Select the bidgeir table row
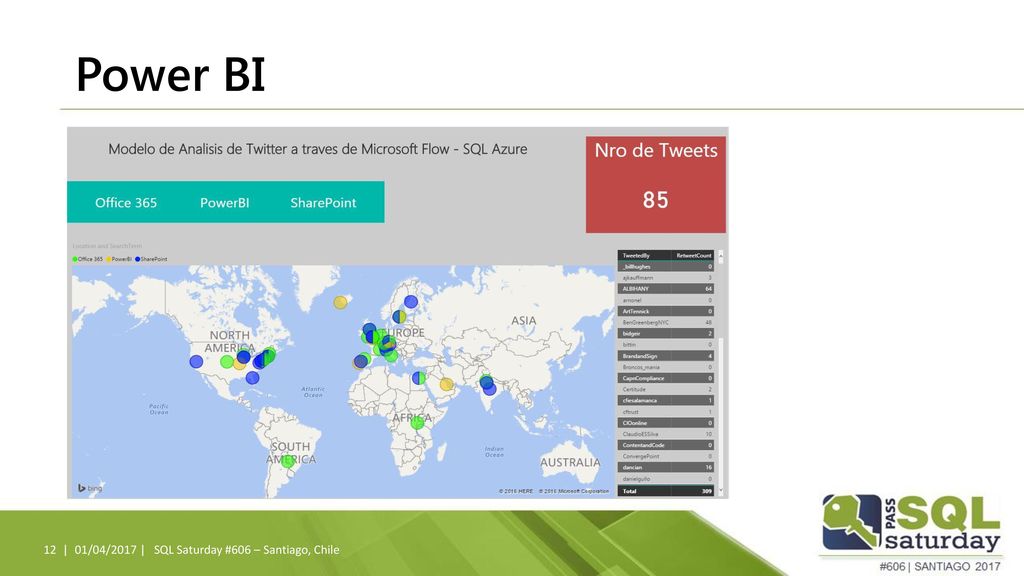1024x576 pixels. pyautogui.click(x=666, y=334)
